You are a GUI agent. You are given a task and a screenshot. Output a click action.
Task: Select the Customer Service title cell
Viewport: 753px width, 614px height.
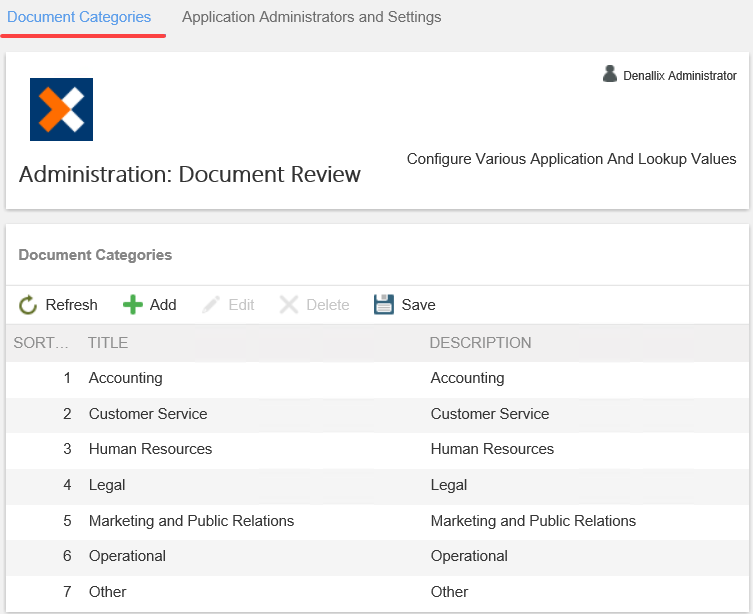click(148, 414)
